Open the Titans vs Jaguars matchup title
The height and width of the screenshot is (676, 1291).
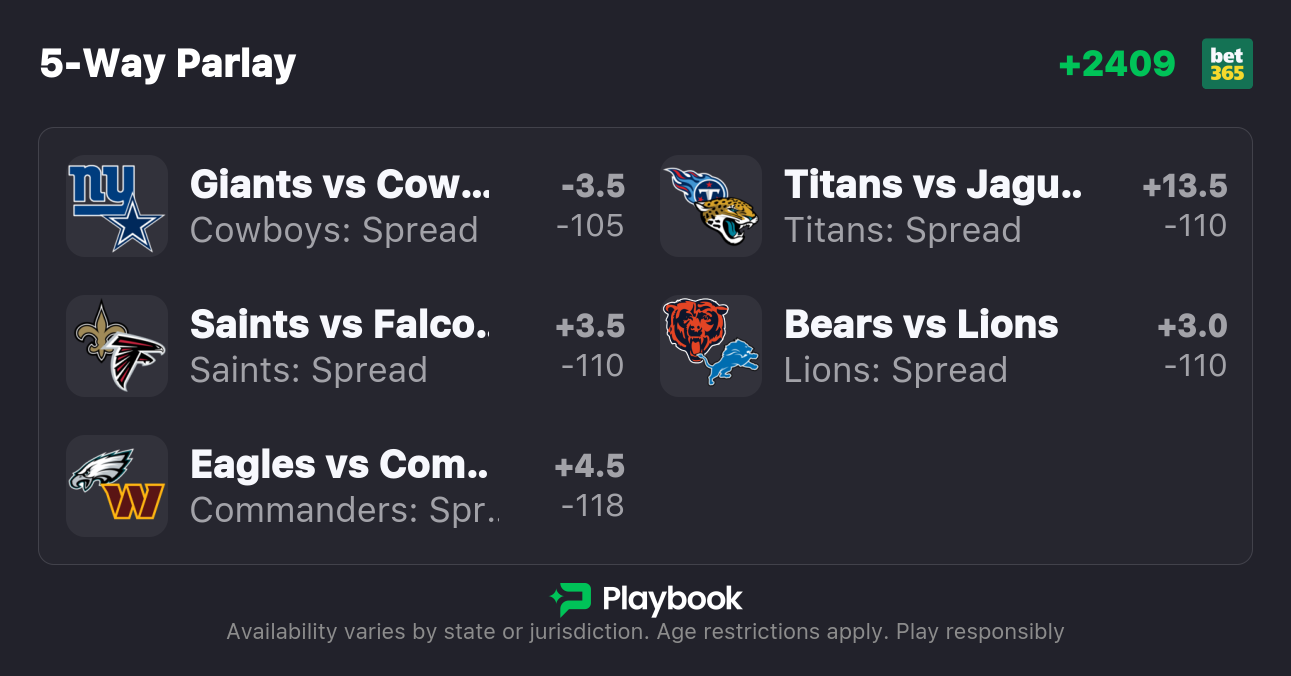[x=933, y=185]
